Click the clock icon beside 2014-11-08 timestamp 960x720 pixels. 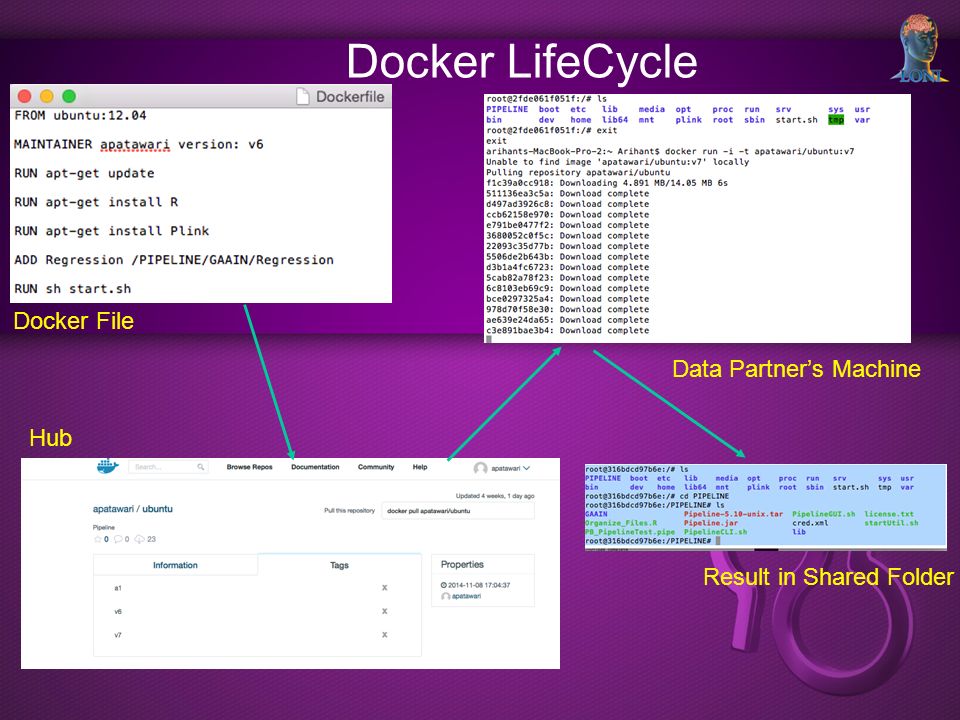click(x=444, y=585)
